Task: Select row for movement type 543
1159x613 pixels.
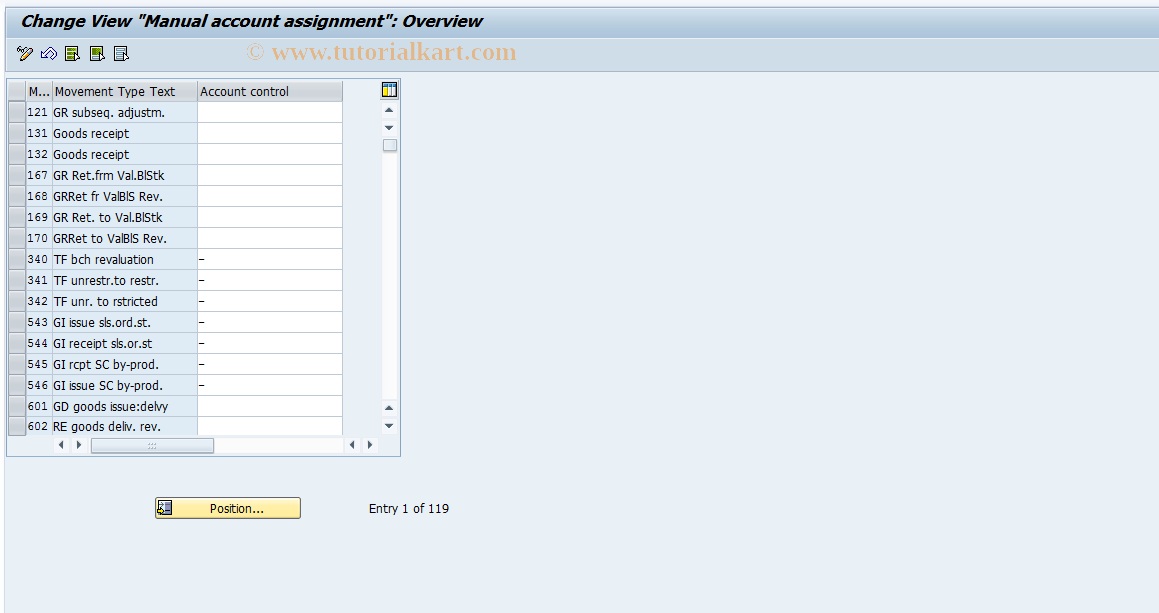Action: [x=16, y=322]
